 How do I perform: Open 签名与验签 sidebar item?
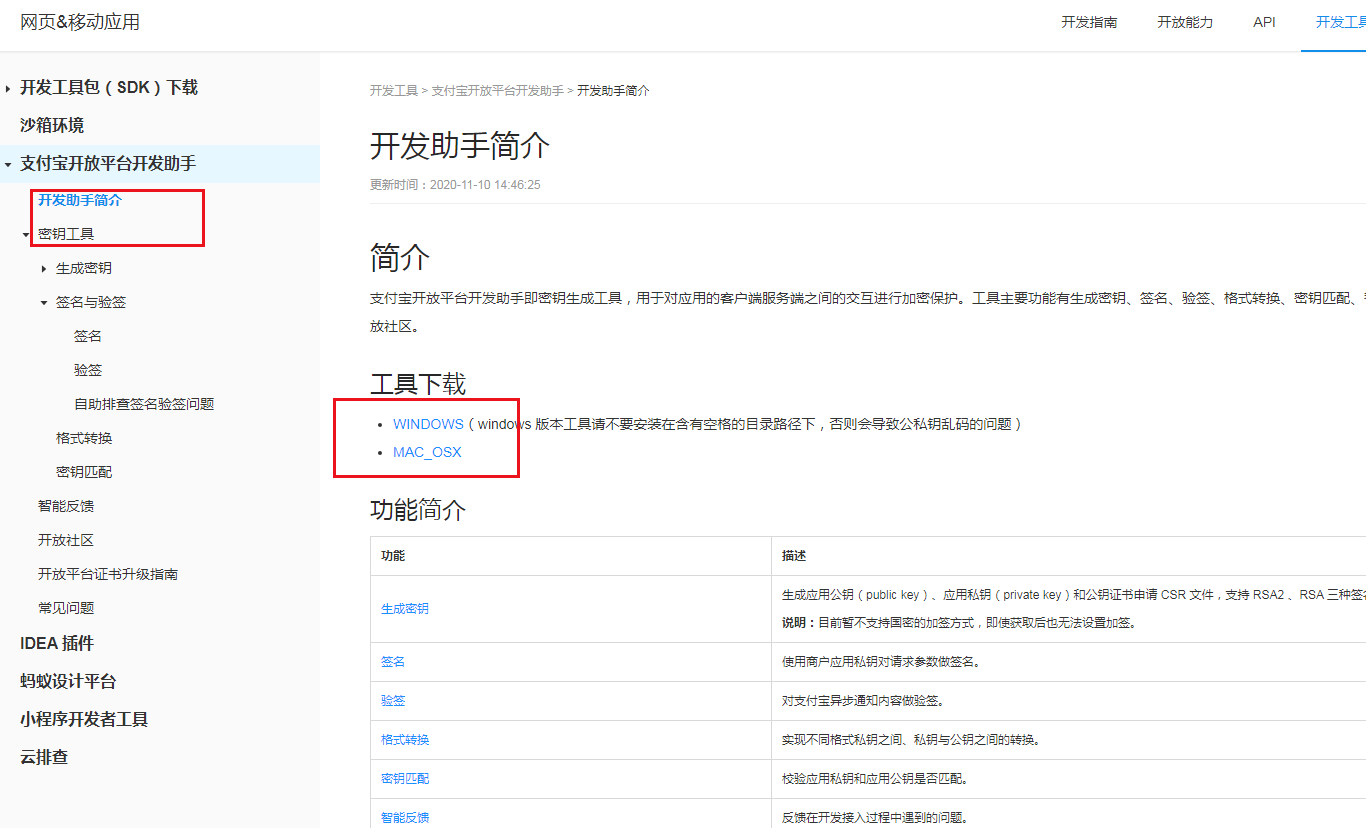[91, 302]
